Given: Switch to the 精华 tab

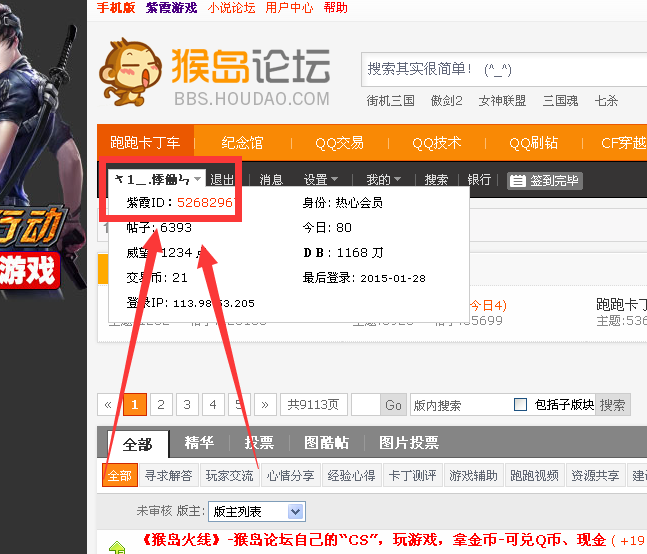Looking at the screenshot, I should pos(199,443).
